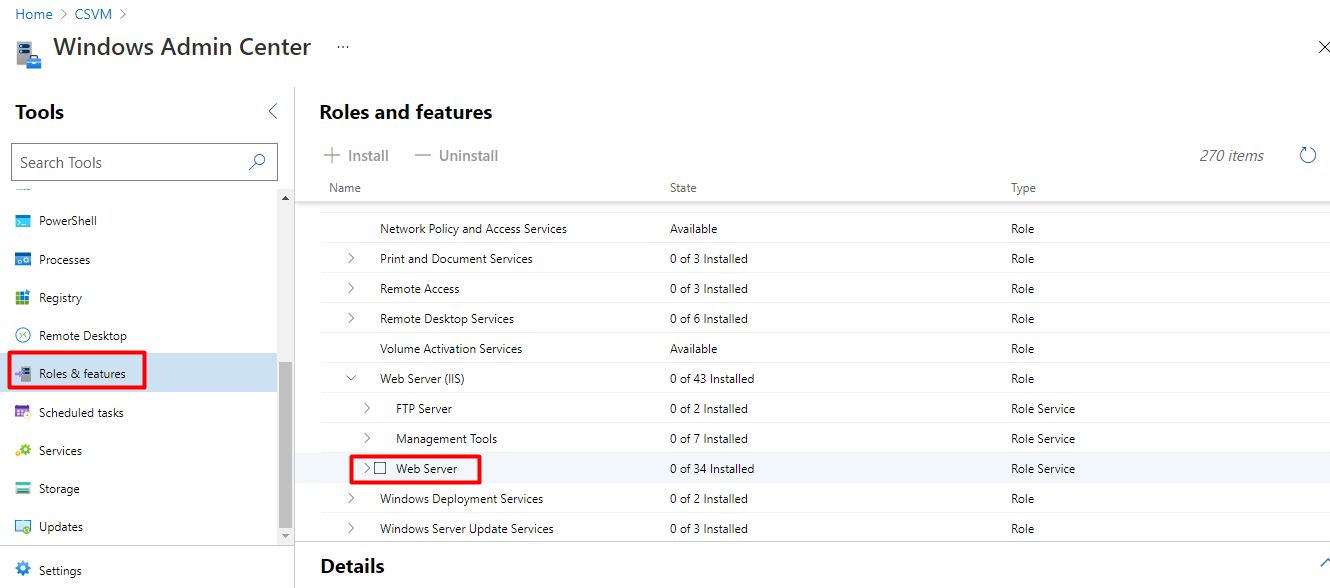Screen dimensions: 1330x588
Task: Click the Install button
Action: [x=356, y=155]
